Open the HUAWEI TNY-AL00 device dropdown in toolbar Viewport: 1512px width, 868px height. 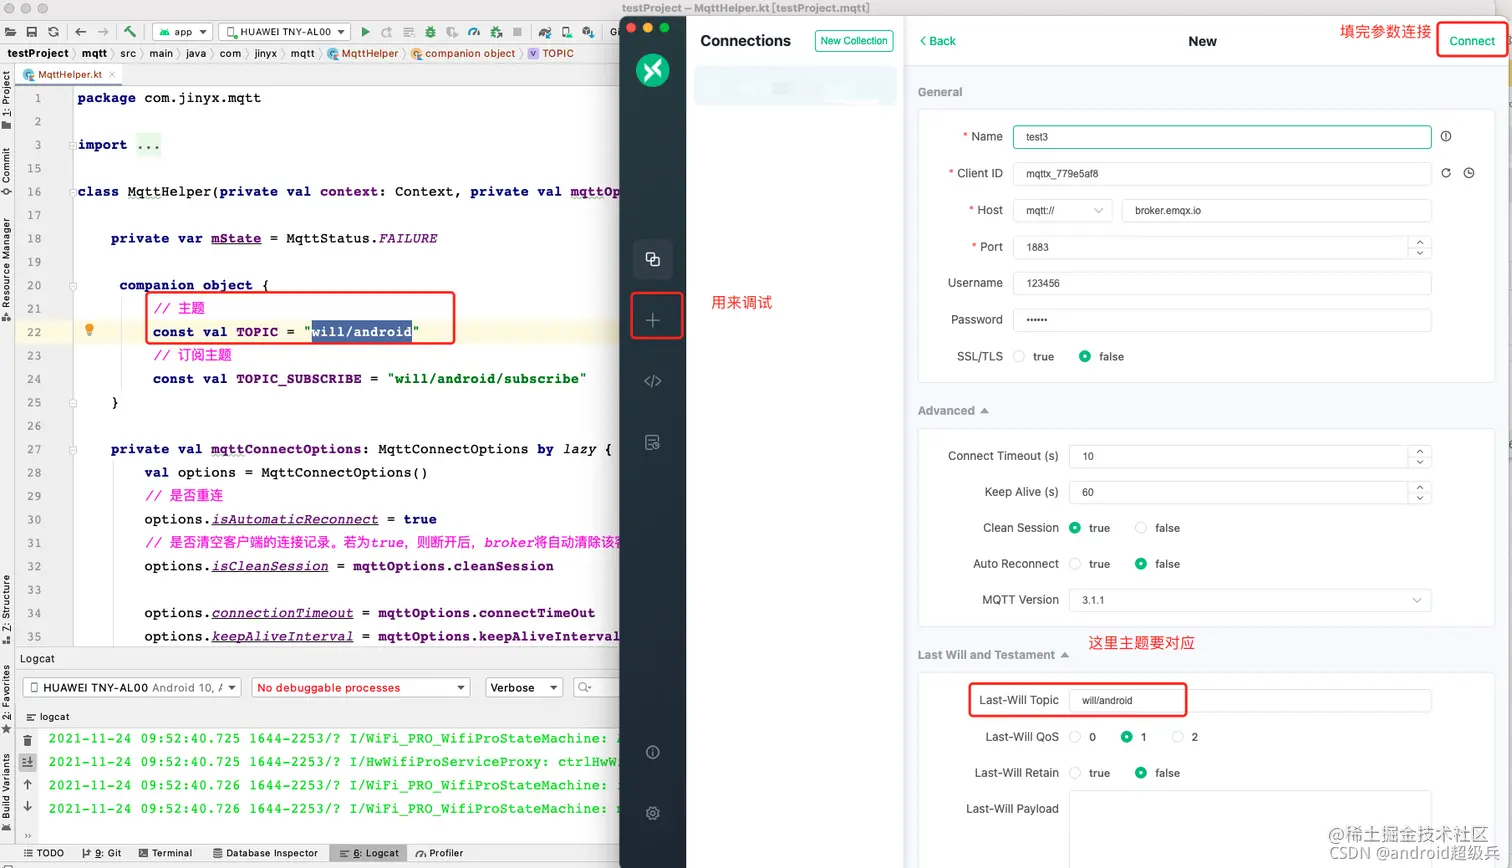284,32
